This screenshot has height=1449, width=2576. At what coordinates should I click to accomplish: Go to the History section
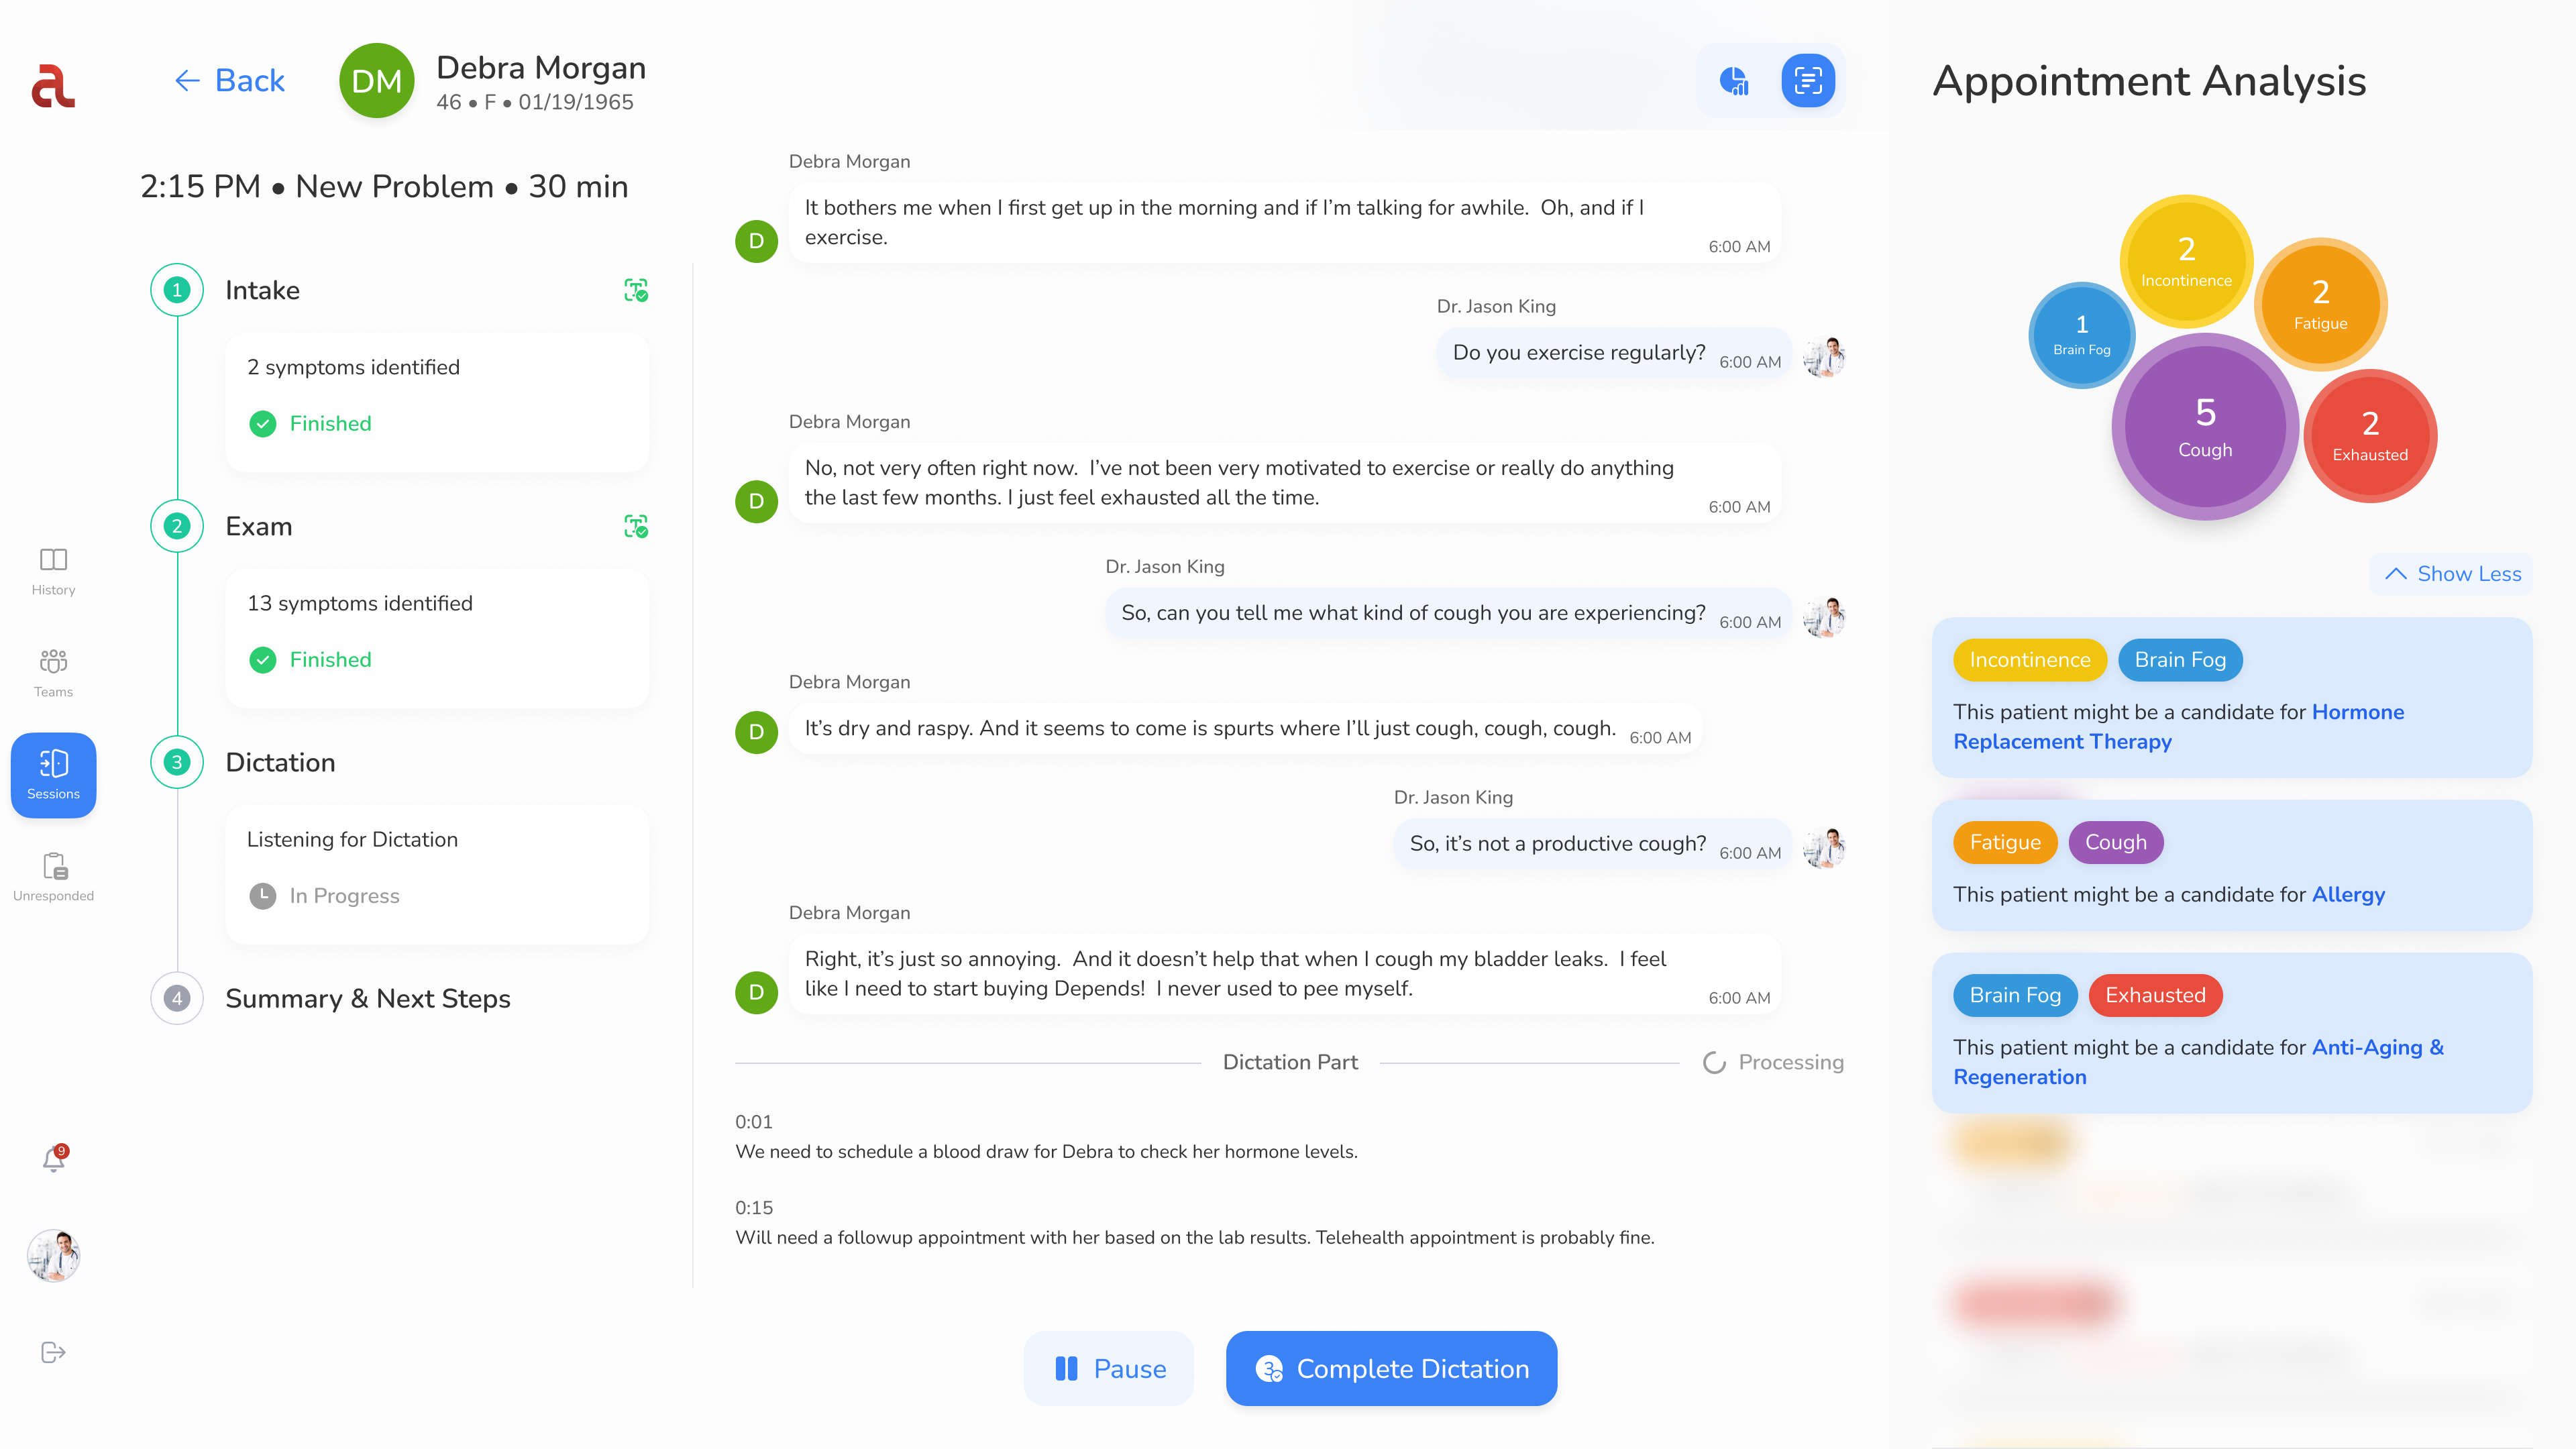pos(54,572)
